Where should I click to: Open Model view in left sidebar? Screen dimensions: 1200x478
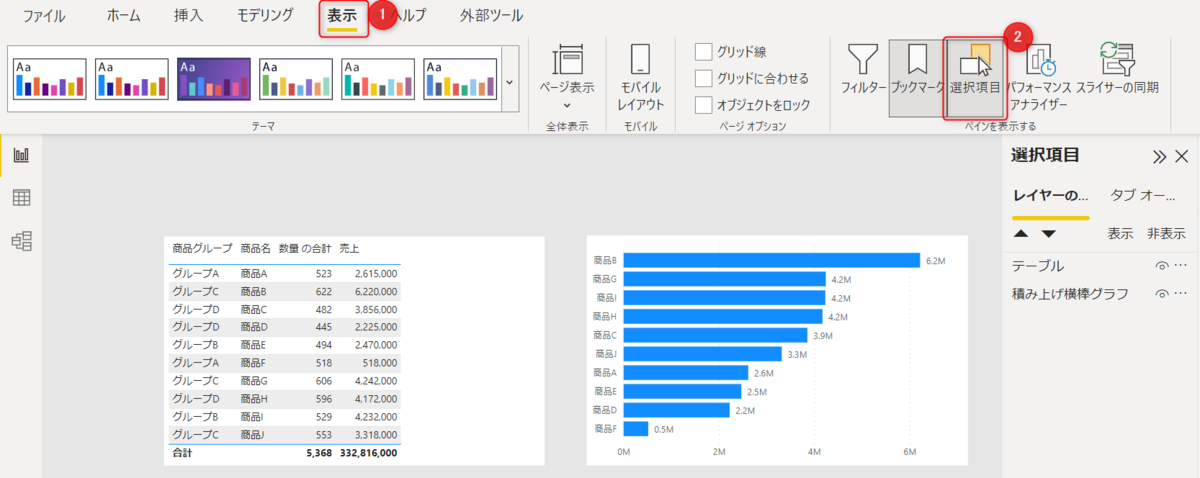pos(21,240)
